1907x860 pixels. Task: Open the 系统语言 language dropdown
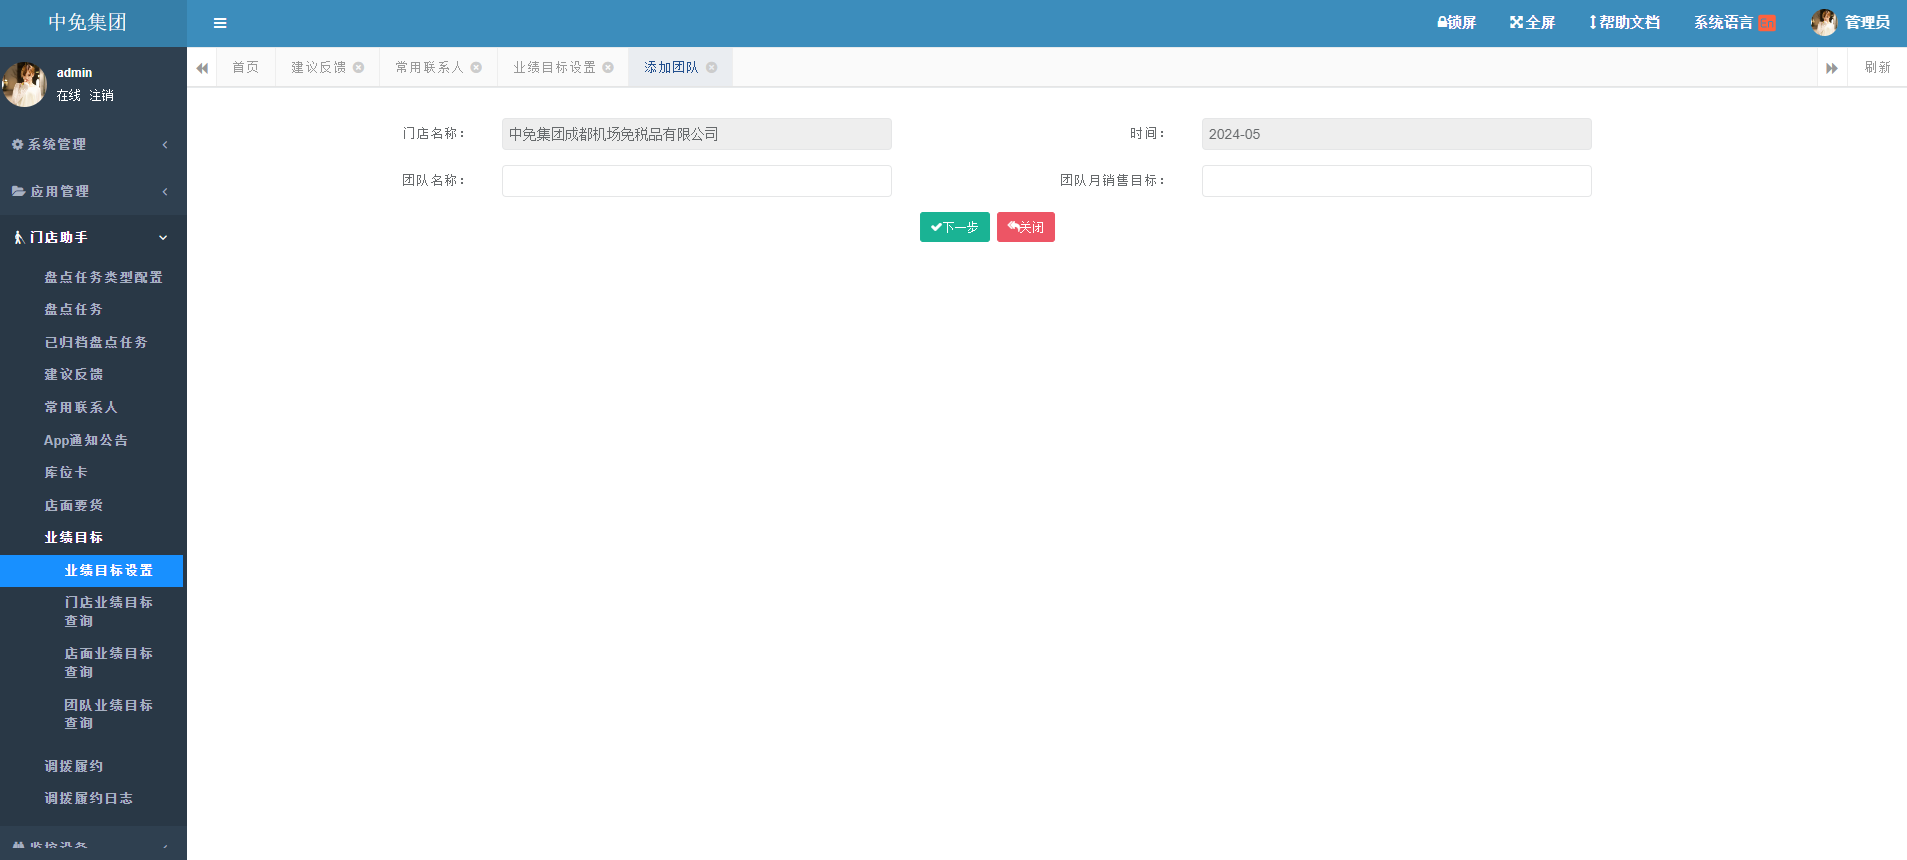click(1734, 22)
